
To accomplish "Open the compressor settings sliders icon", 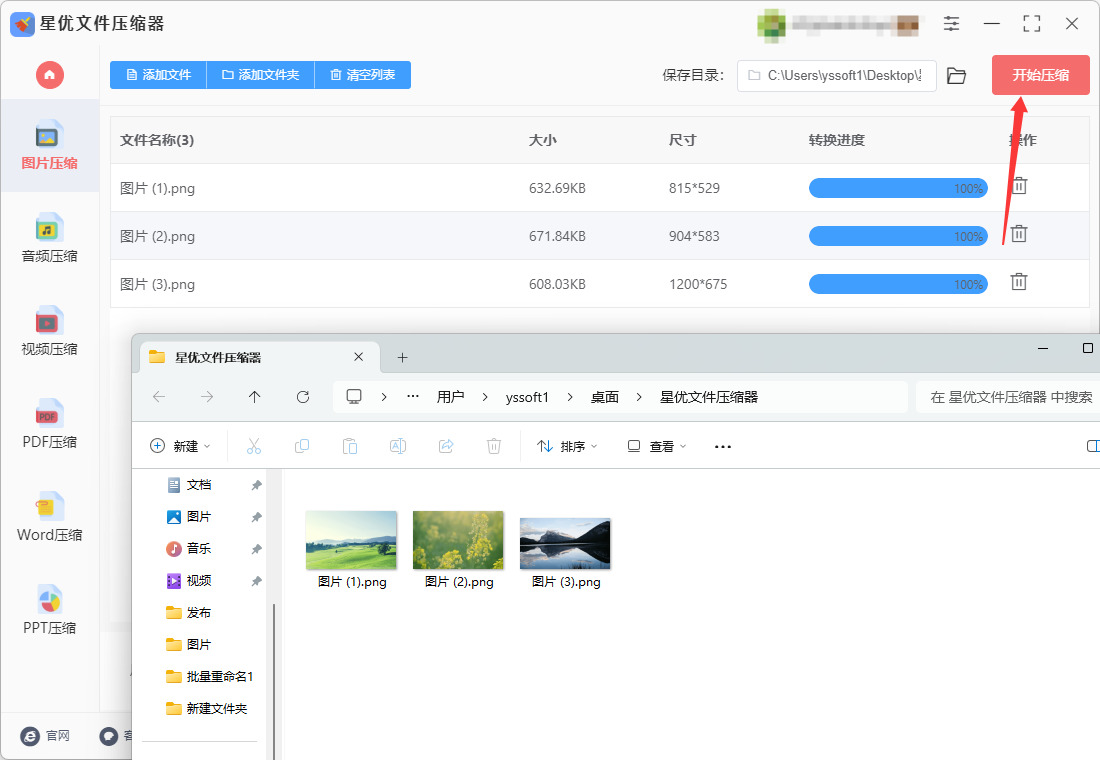I will tap(951, 24).
